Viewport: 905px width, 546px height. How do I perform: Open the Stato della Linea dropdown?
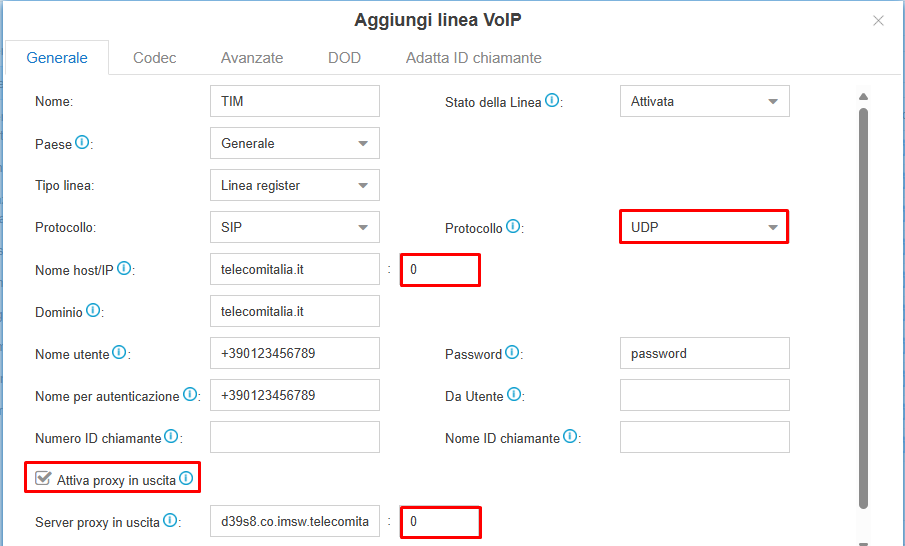point(704,101)
